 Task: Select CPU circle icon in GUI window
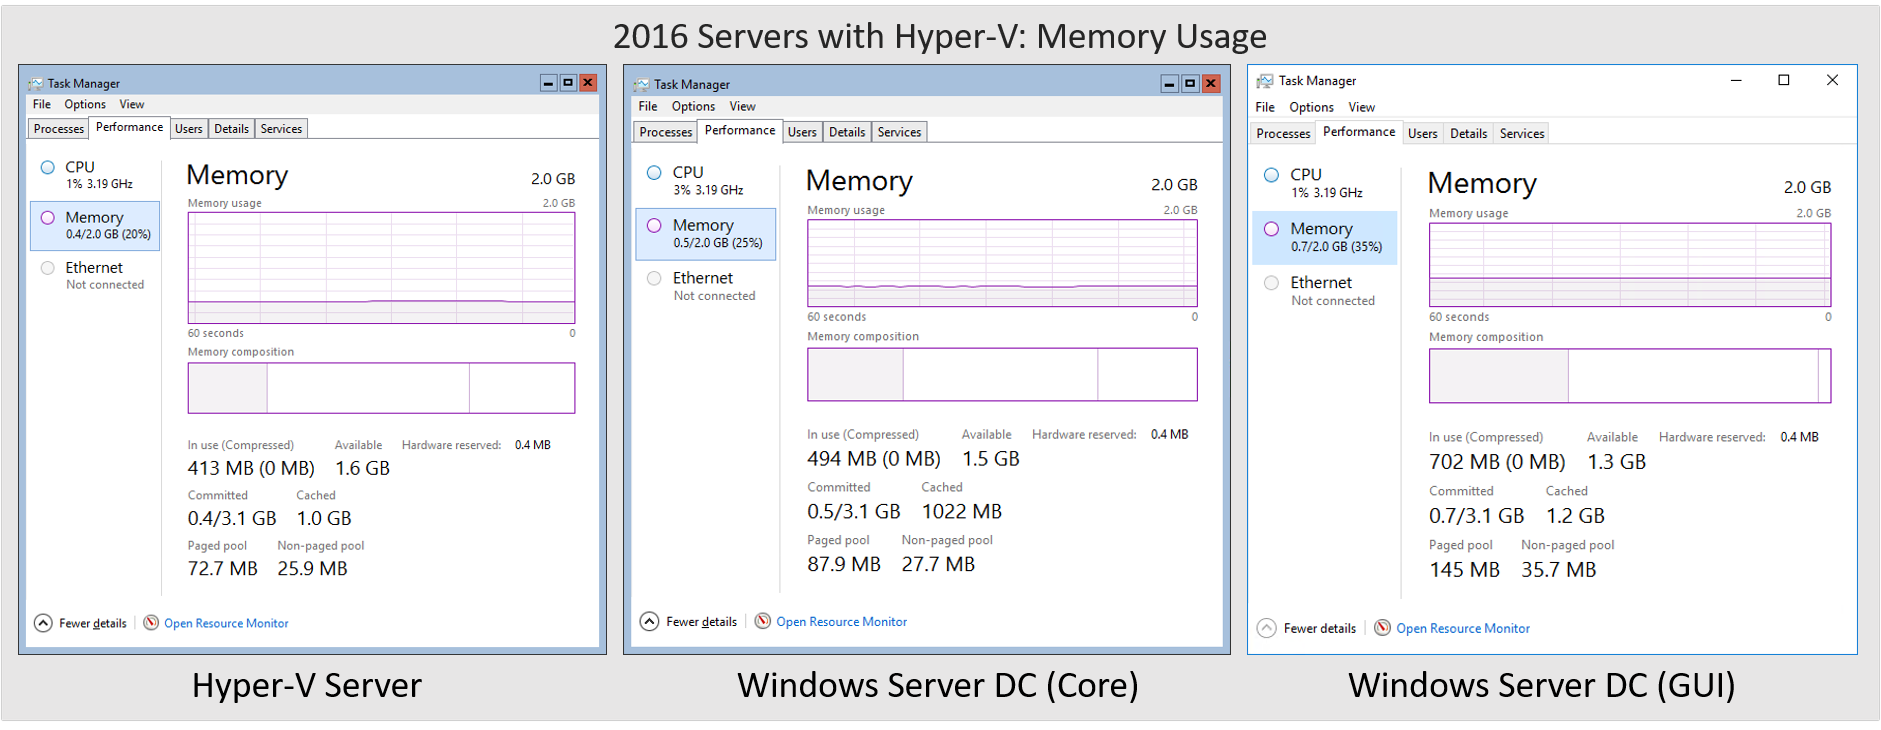click(x=1271, y=174)
